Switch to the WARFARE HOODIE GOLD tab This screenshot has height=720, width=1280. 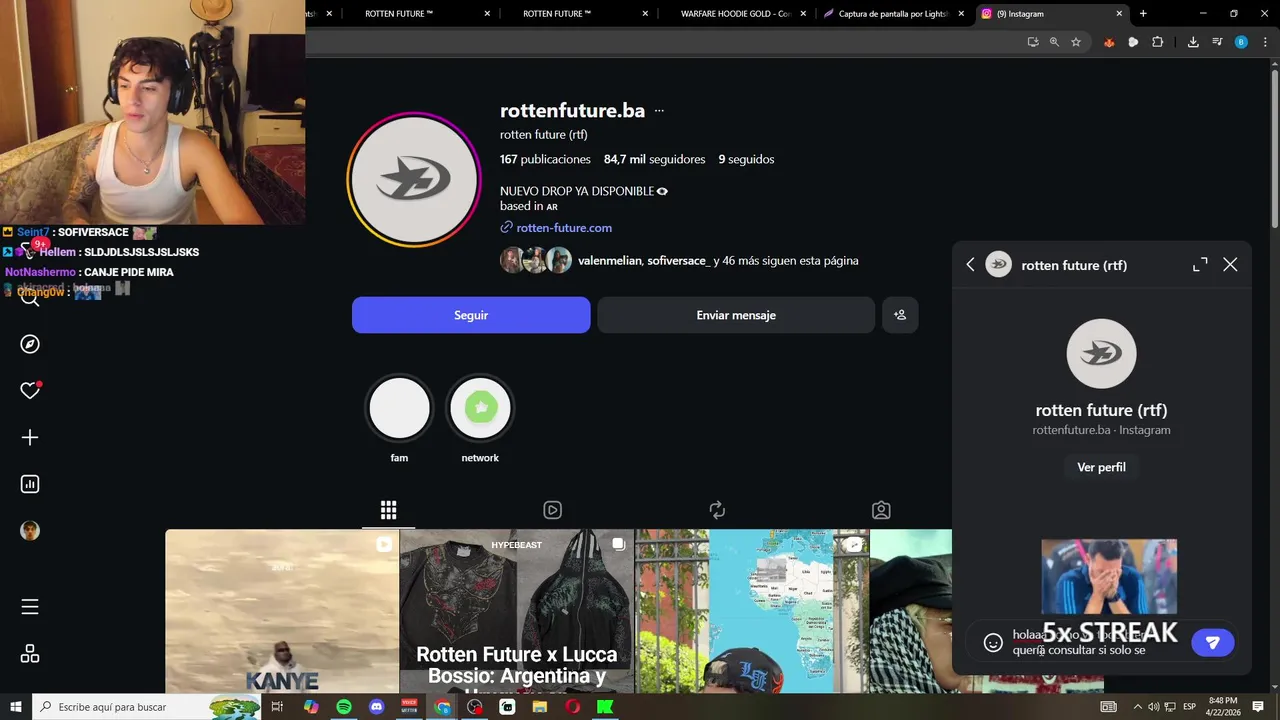tap(735, 14)
